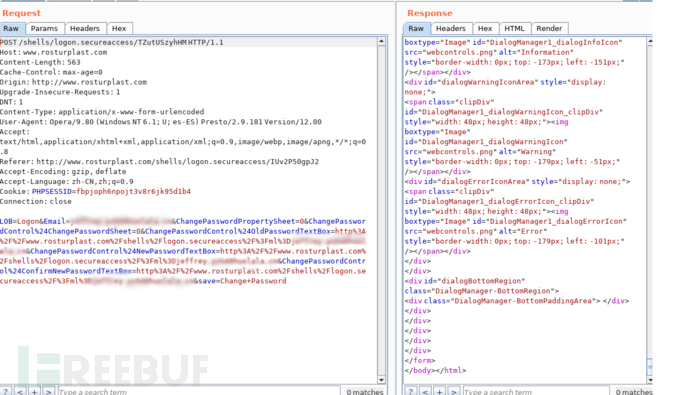The image size is (690, 395).
Task: Click the Request scrollbar up arrow
Action: click(x=382, y=41)
